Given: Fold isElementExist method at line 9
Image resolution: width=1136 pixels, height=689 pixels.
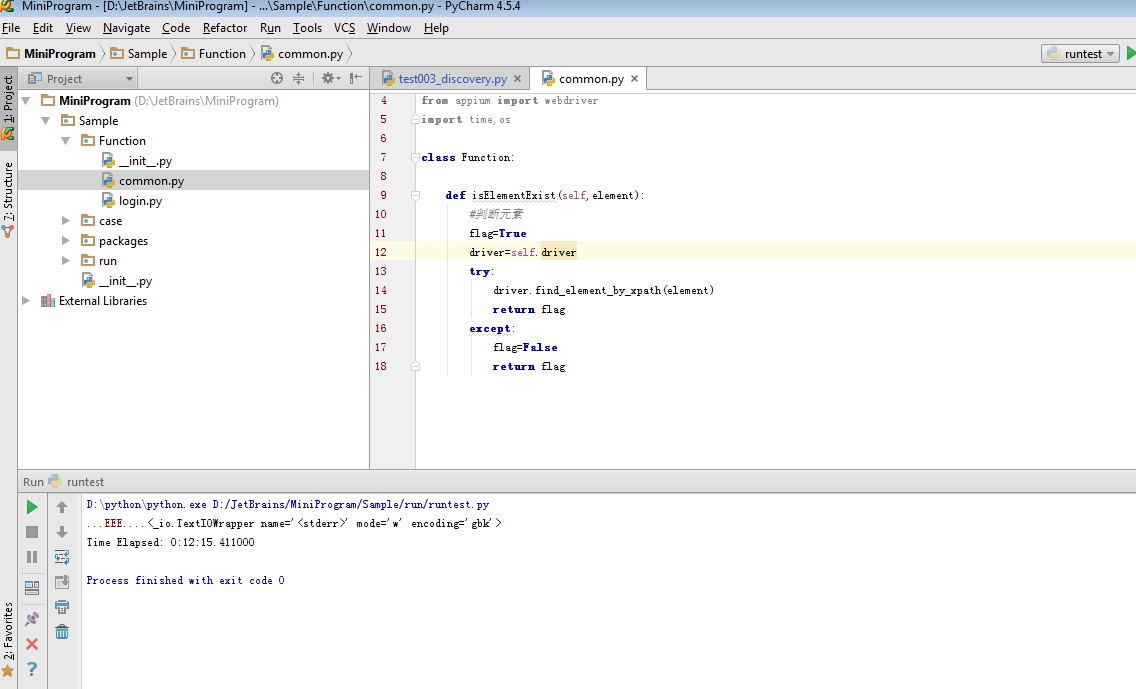Looking at the screenshot, I should 415,195.
